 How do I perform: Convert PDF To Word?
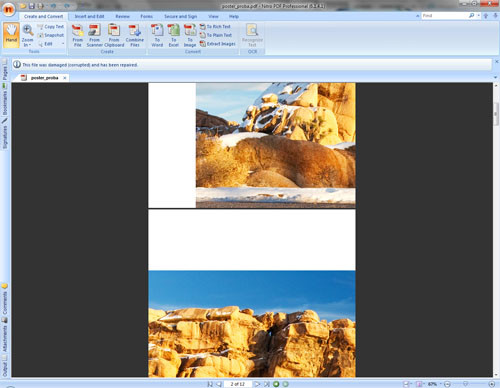pyautogui.click(x=157, y=35)
